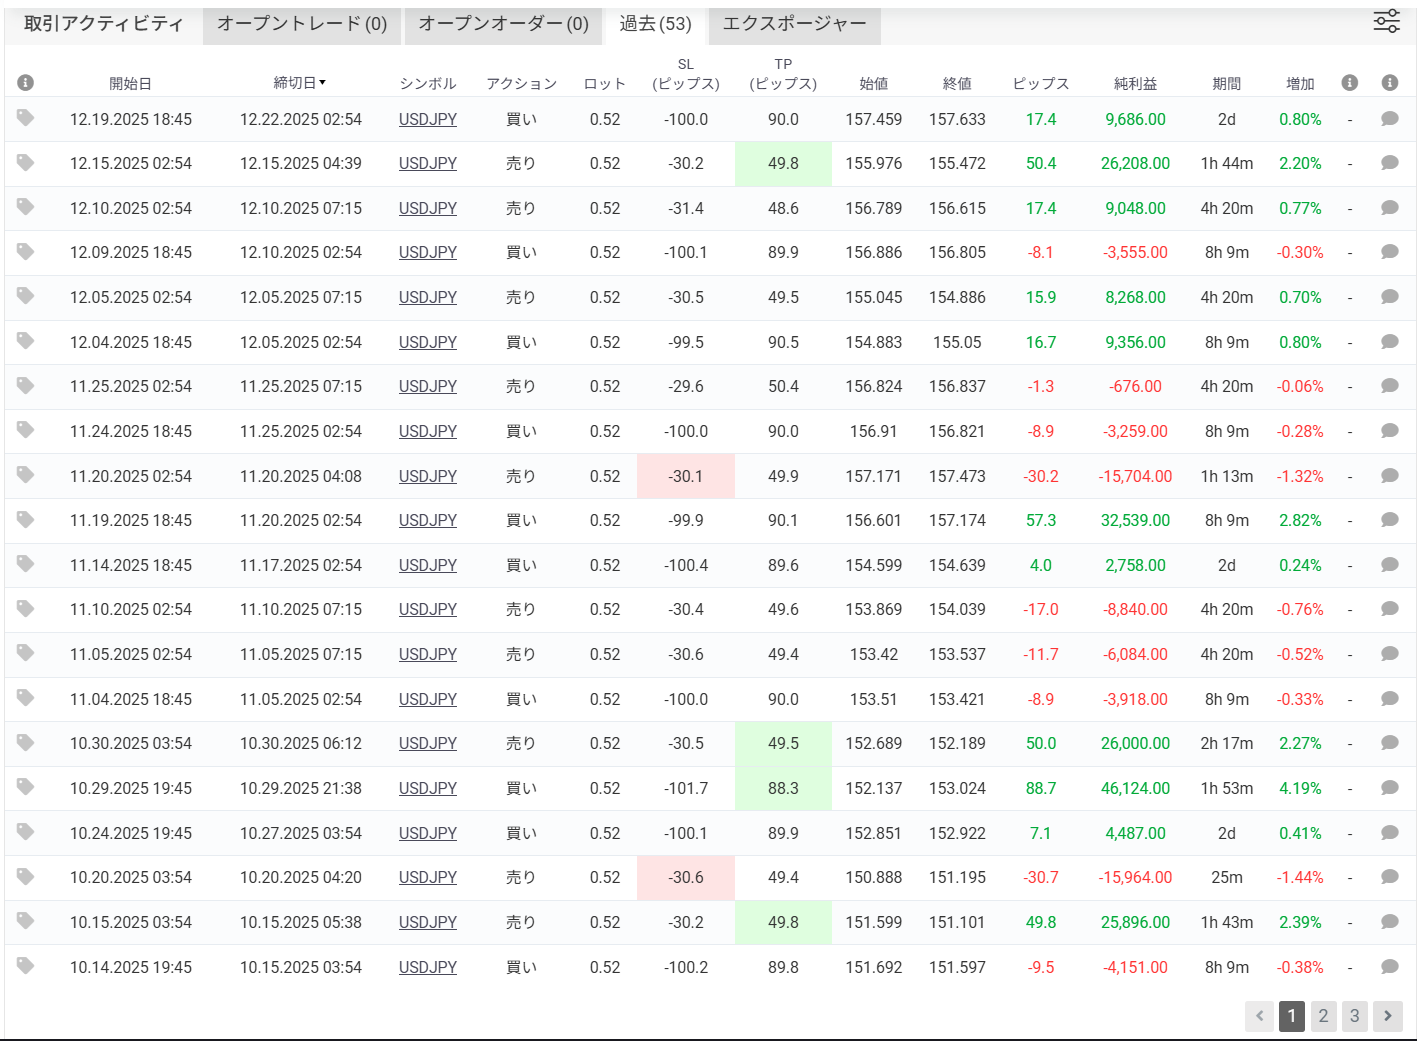
Task: Open comment bubble for 10.29.2025 19:45 trade
Action: pos(1389,788)
